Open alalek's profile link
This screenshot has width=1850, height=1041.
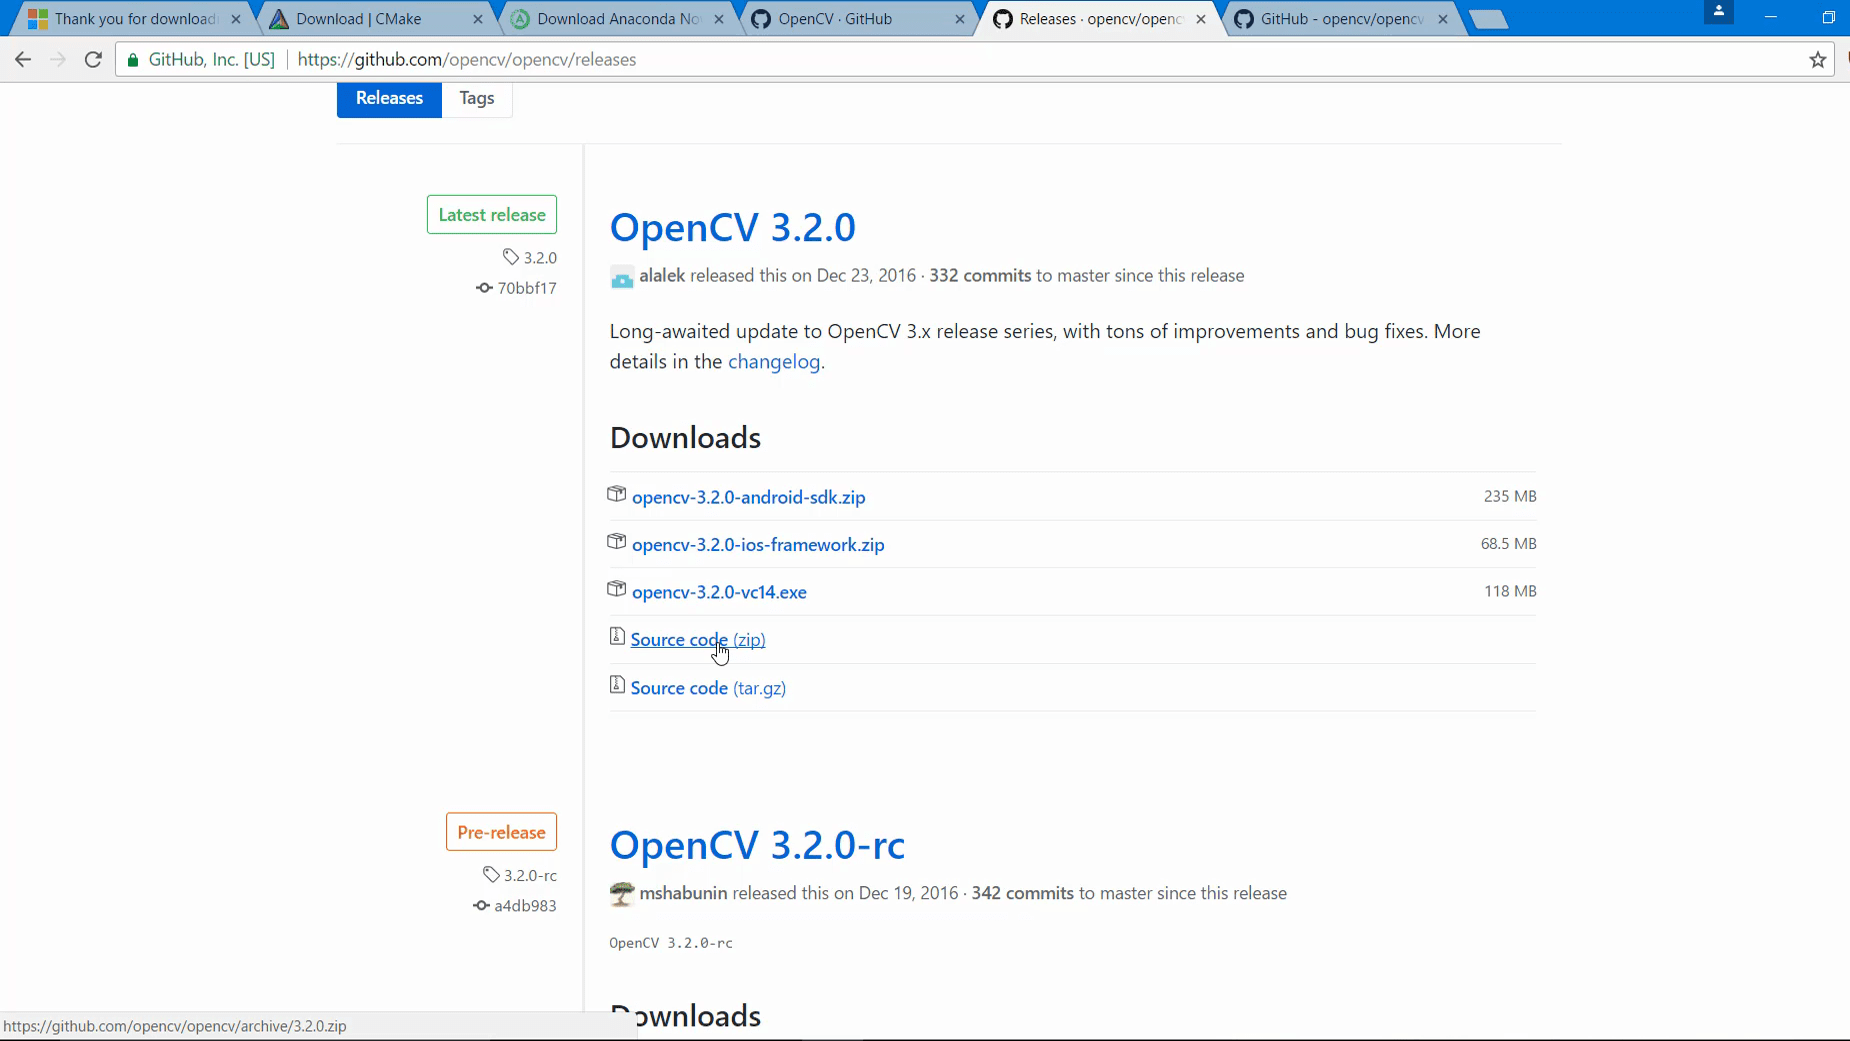click(x=662, y=276)
